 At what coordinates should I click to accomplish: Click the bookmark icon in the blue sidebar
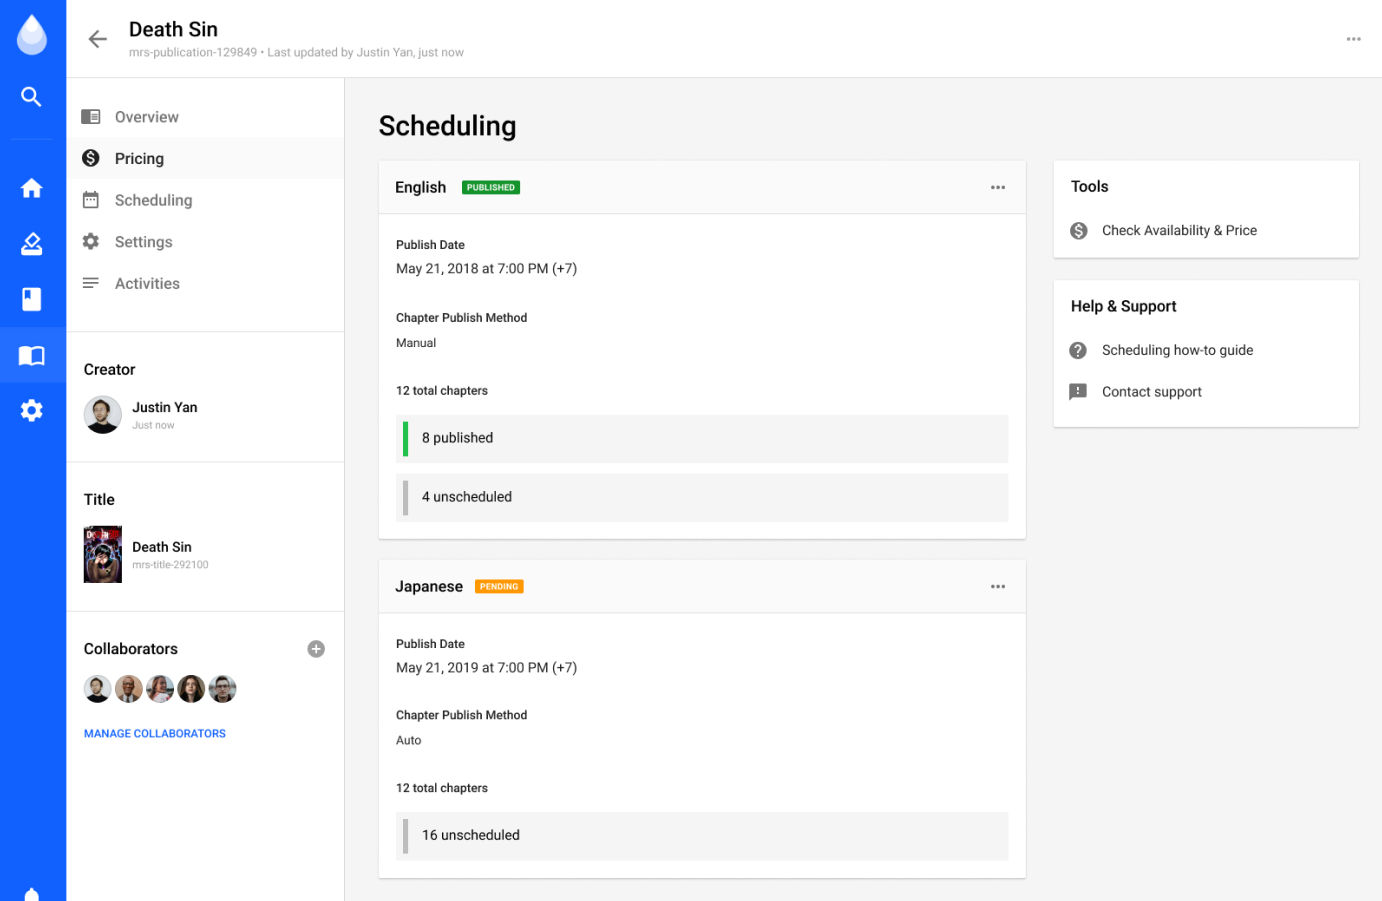coord(32,299)
